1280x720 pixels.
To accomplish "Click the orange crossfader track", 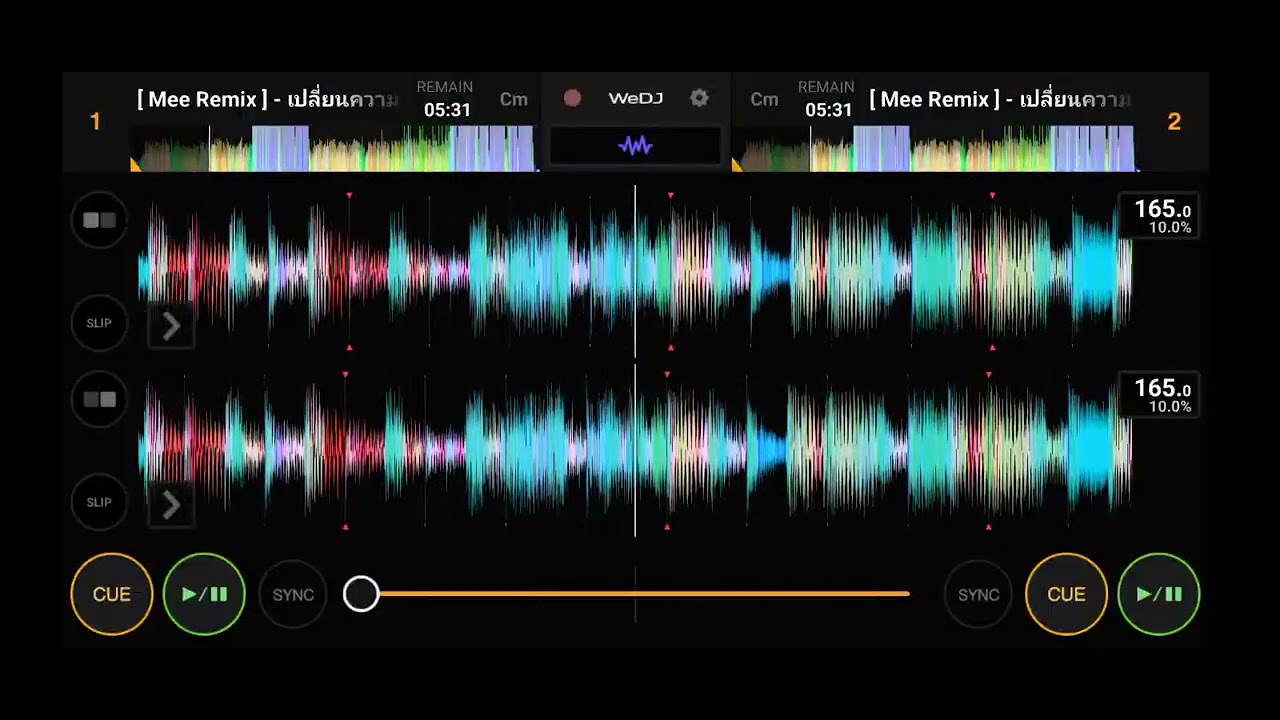I will [635, 594].
